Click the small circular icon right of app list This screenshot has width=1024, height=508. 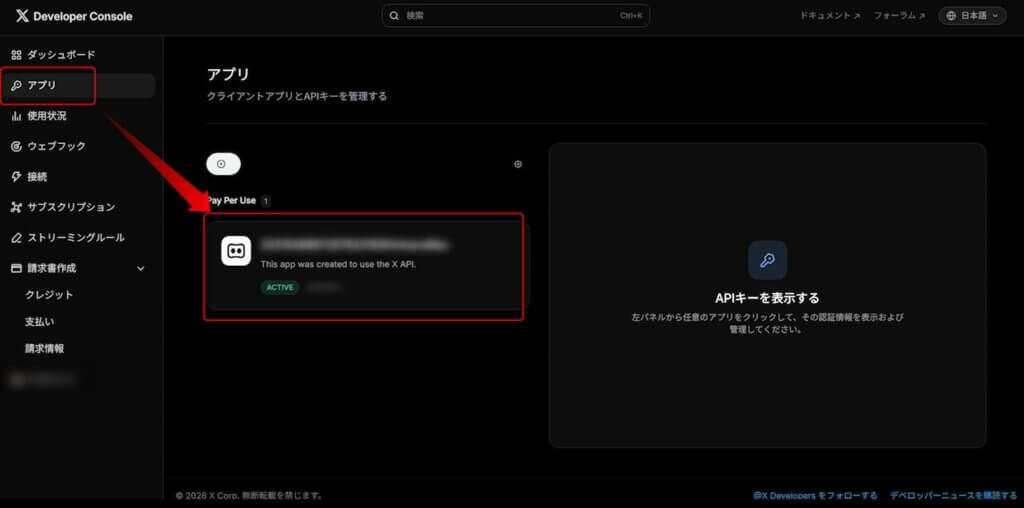(518, 164)
